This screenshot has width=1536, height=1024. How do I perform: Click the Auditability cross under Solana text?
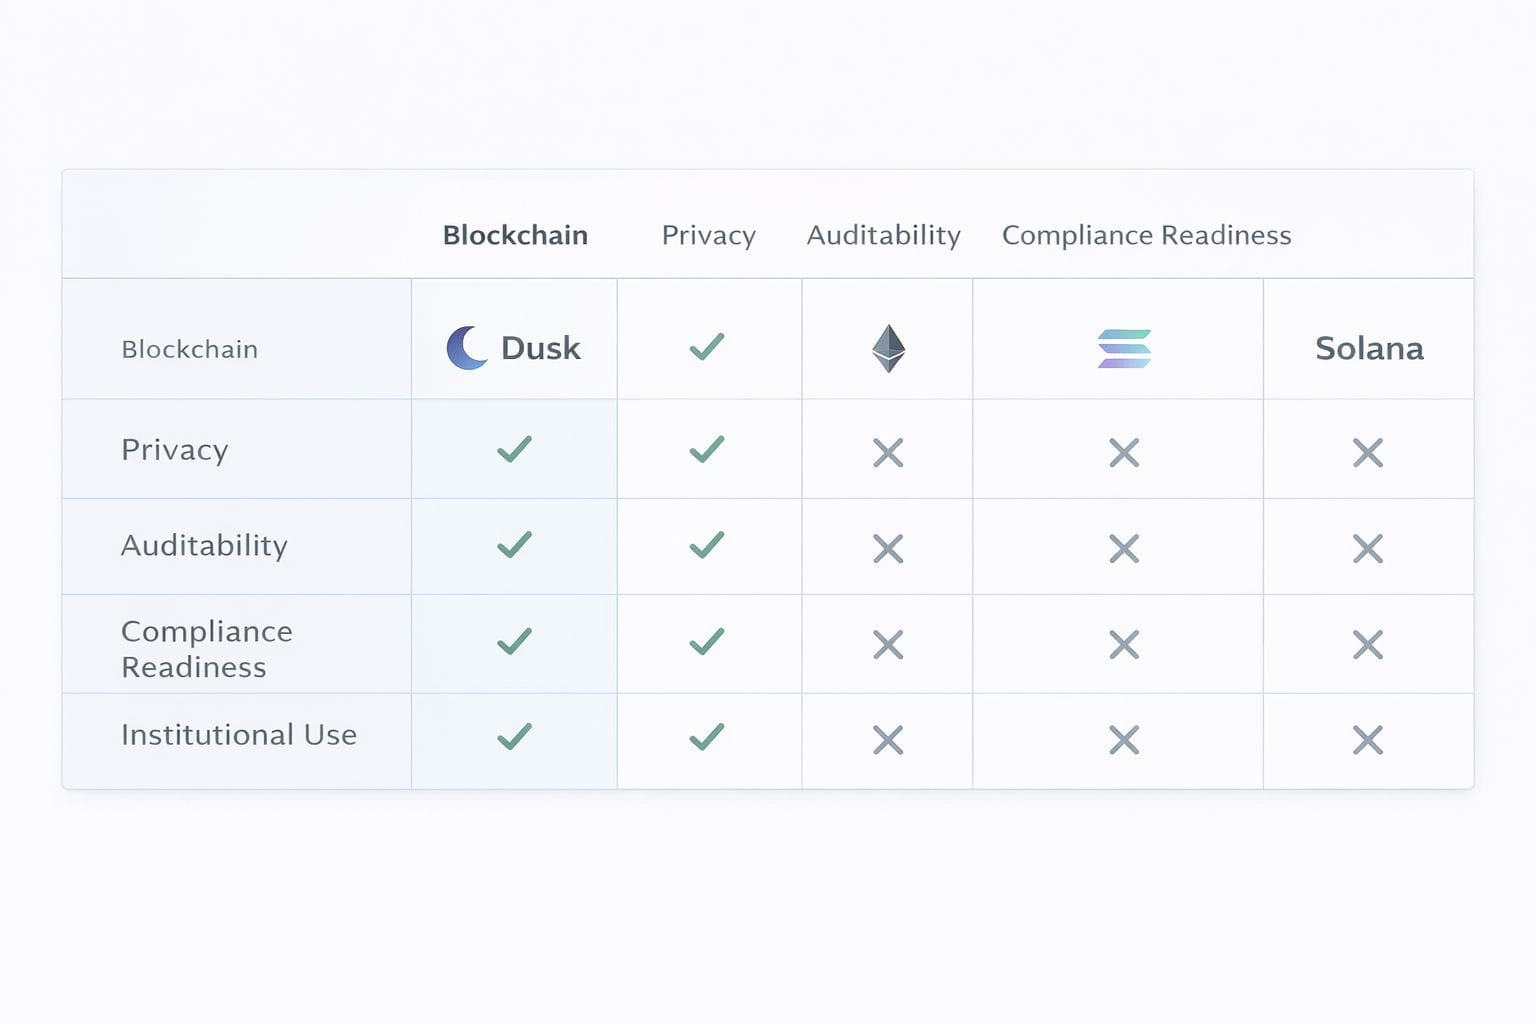pos(1367,549)
